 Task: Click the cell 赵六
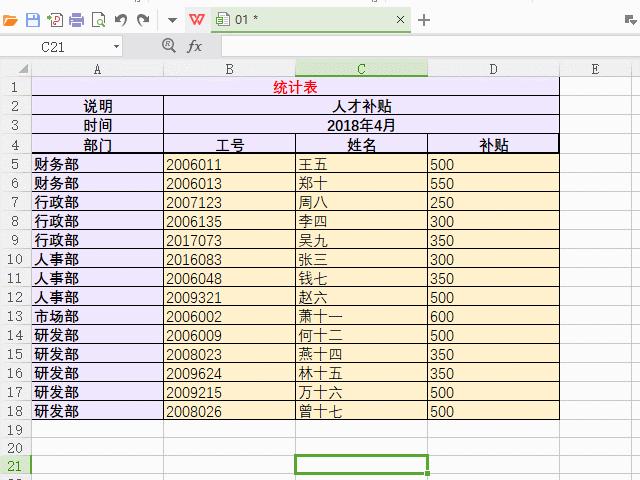tap(361, 297)
